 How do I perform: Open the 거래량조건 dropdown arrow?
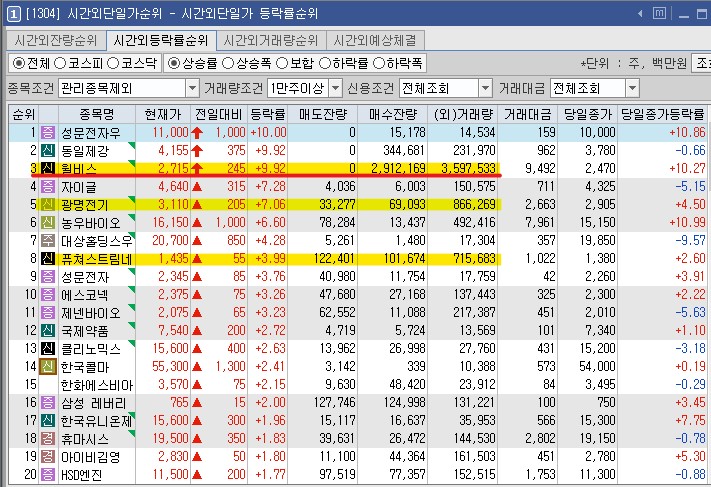coord(335,88)
